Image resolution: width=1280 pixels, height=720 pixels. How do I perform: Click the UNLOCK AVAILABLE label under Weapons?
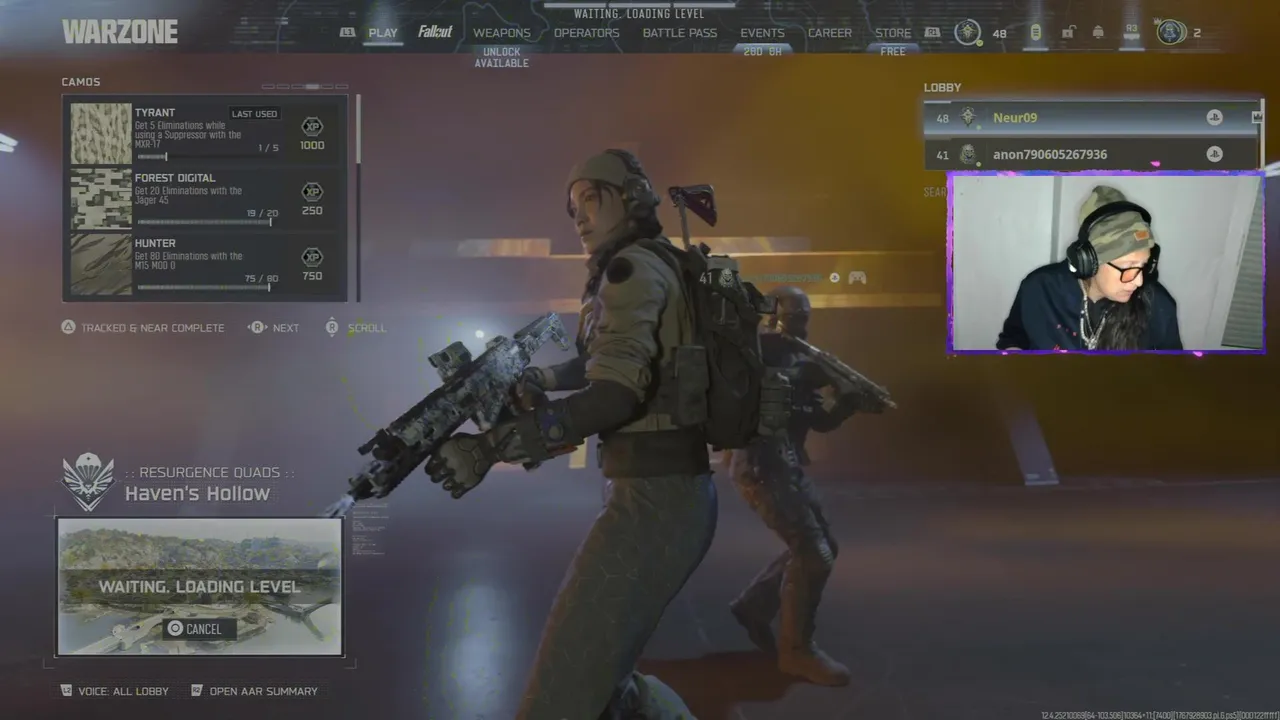coord(502,58)
